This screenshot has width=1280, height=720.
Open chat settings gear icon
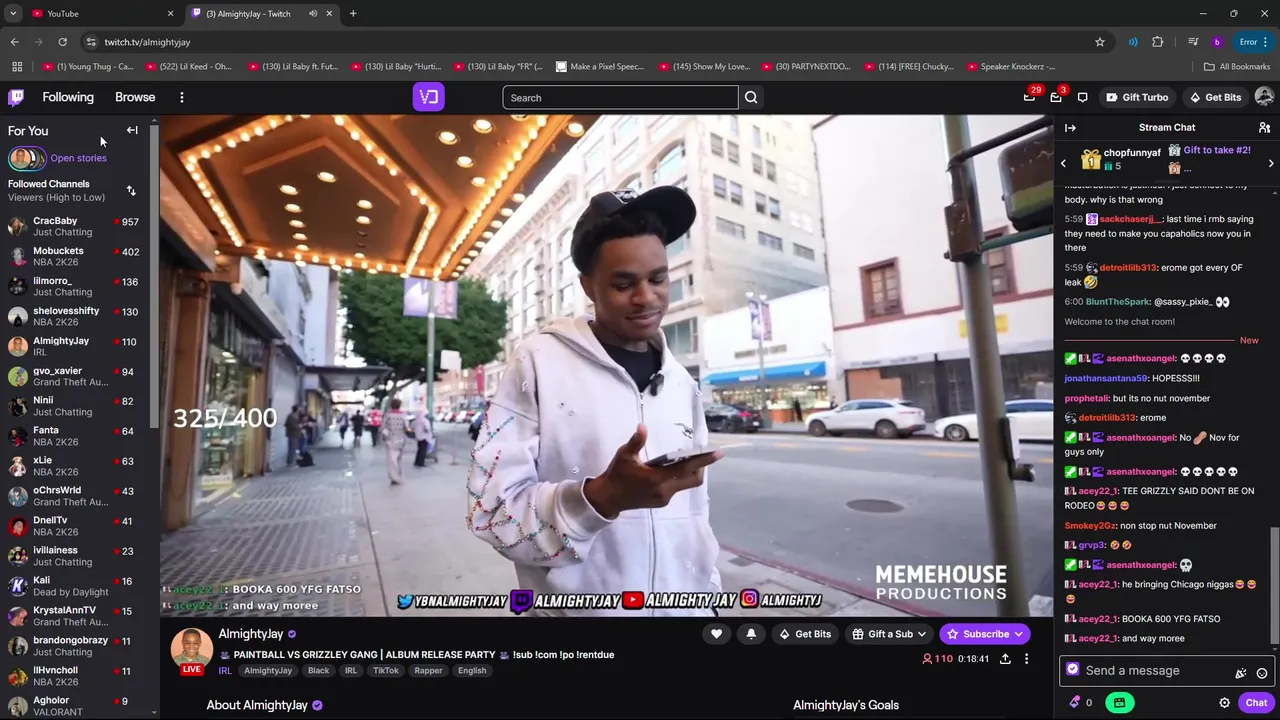[1224, 703]
